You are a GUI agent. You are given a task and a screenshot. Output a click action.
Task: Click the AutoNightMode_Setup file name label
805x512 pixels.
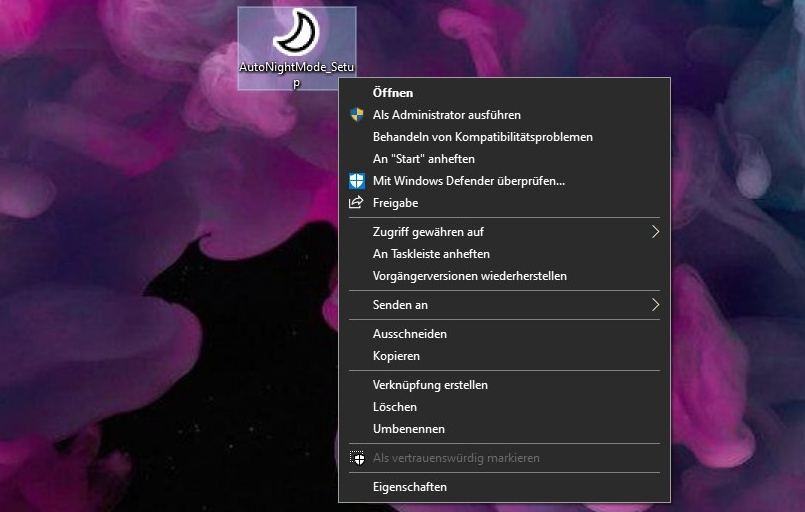(297, 74)
